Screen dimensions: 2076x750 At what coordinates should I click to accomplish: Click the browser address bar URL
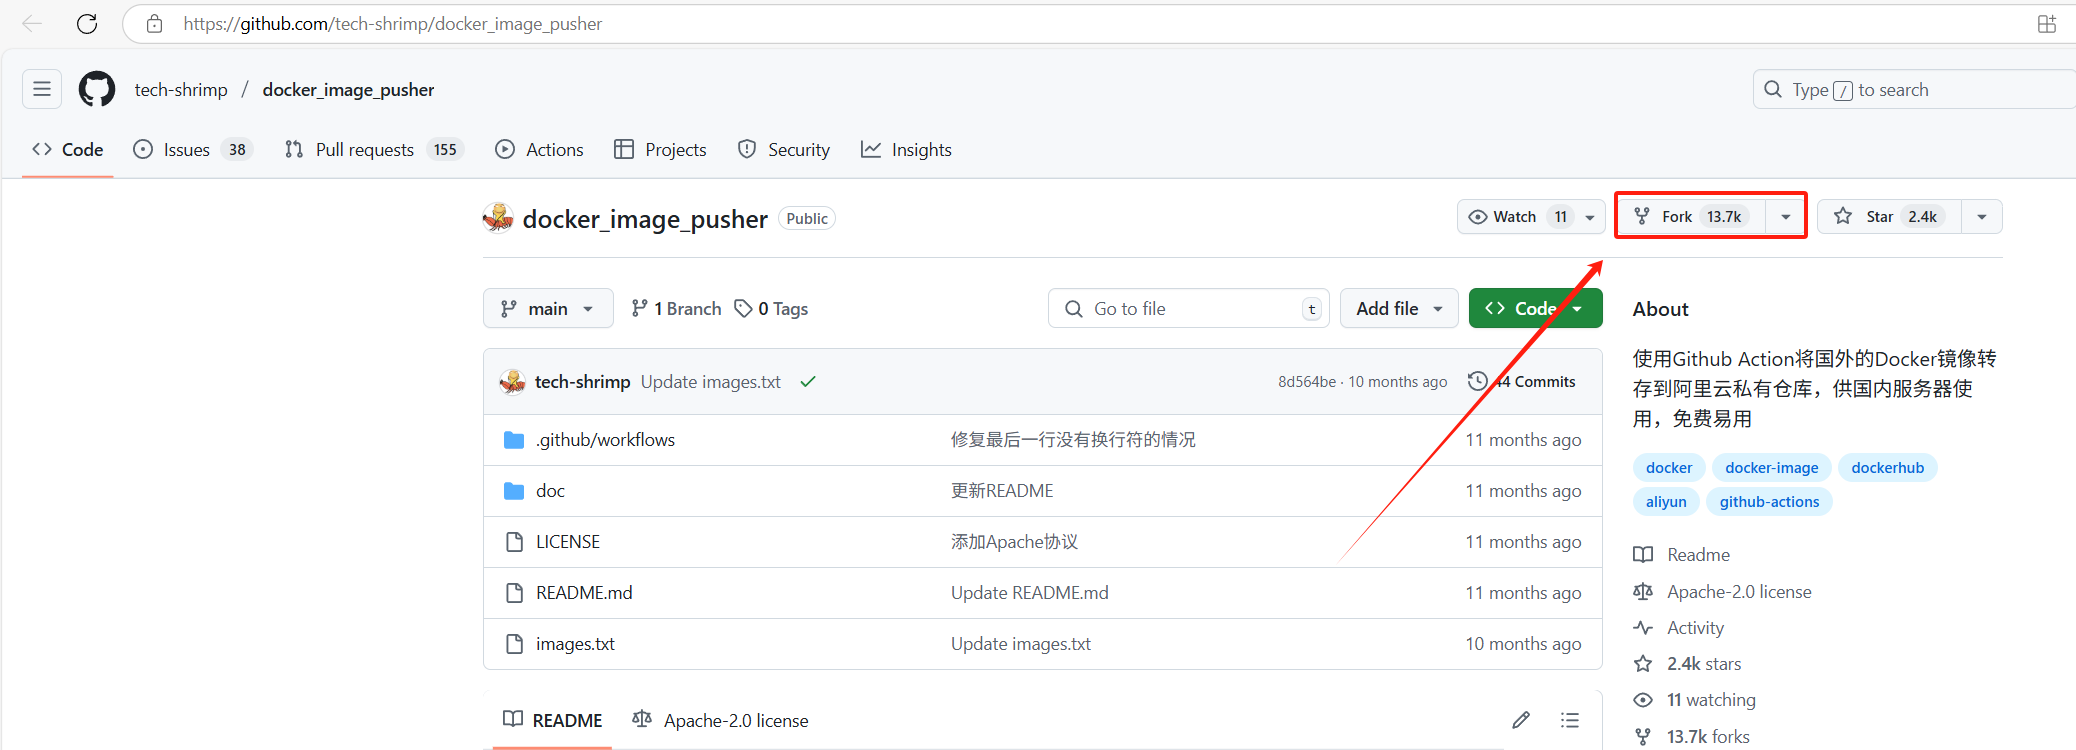(x=393, y=24)
